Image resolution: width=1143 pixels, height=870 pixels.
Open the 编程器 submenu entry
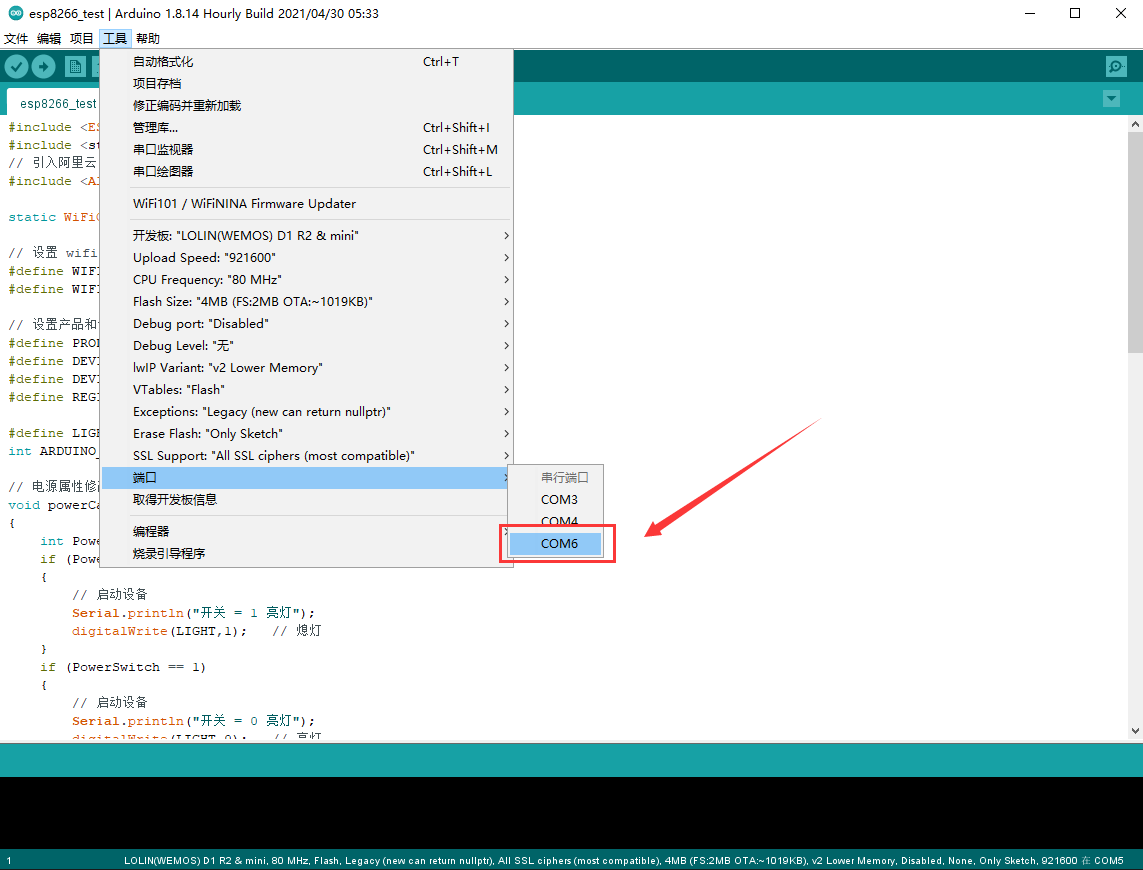pos(305,532)
